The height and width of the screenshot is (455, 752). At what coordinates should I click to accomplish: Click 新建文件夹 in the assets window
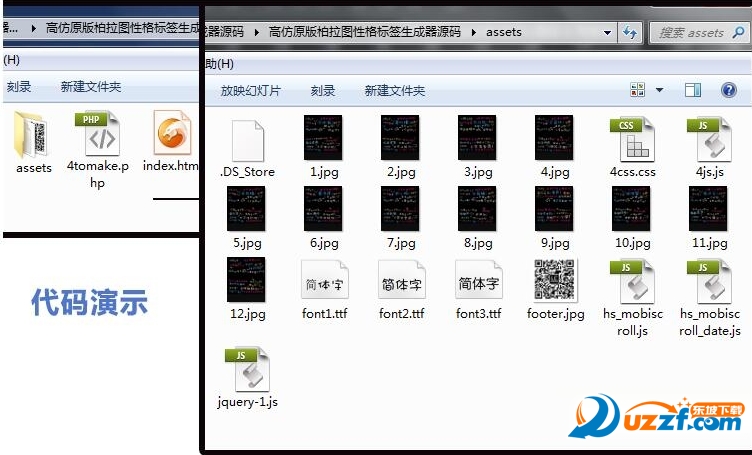394,90
